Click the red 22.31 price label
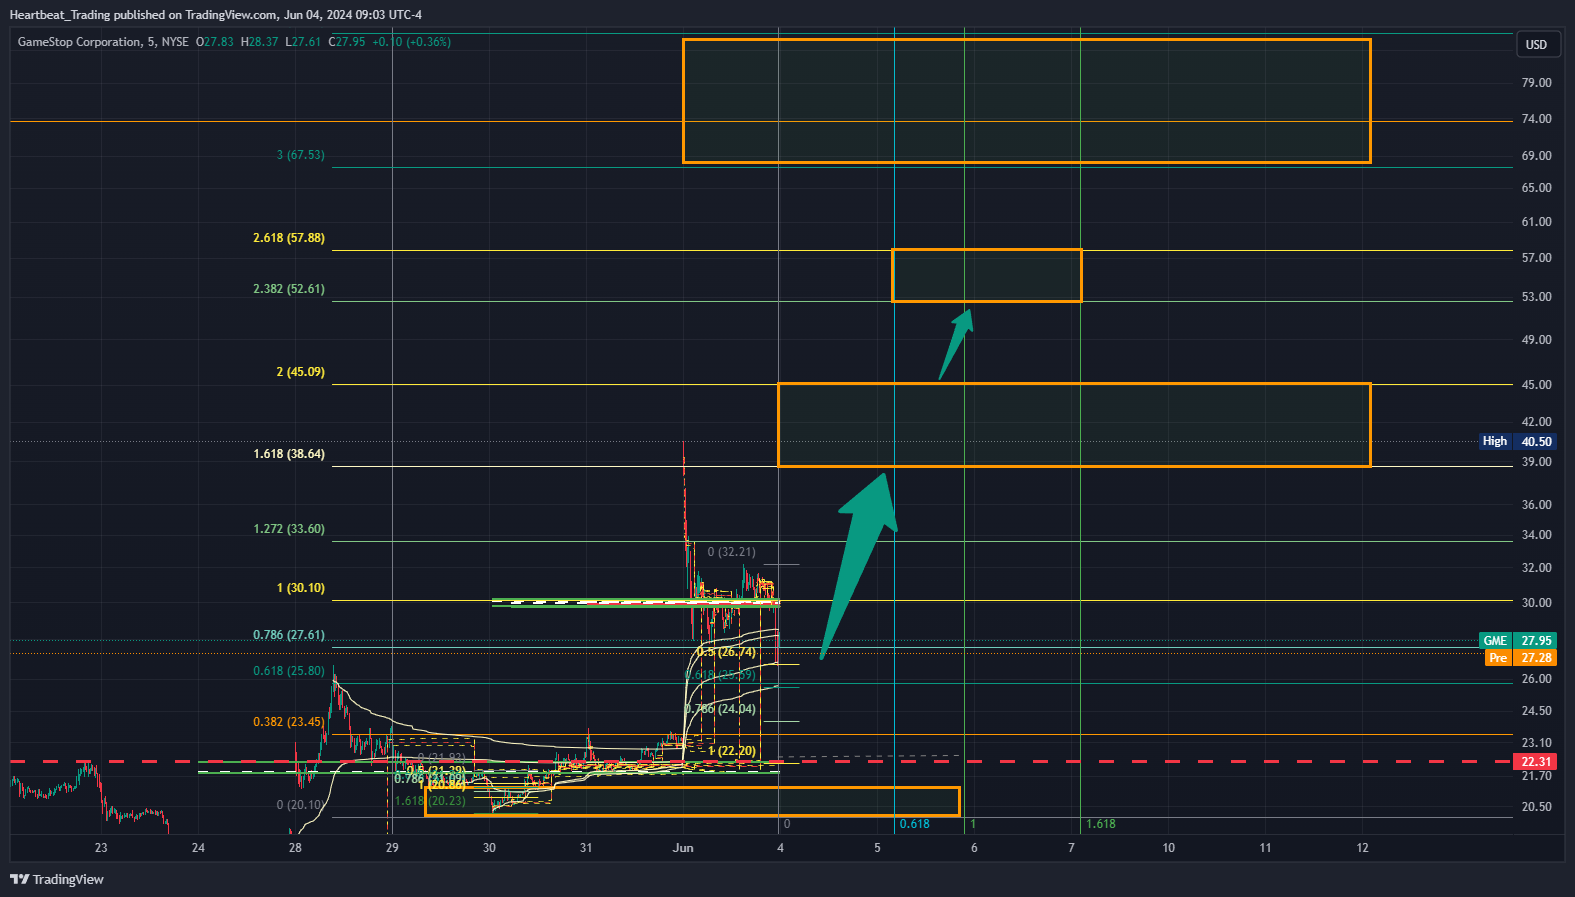Image resolution: width=1575 pixels, height=897 pixels. [1535, 762]
